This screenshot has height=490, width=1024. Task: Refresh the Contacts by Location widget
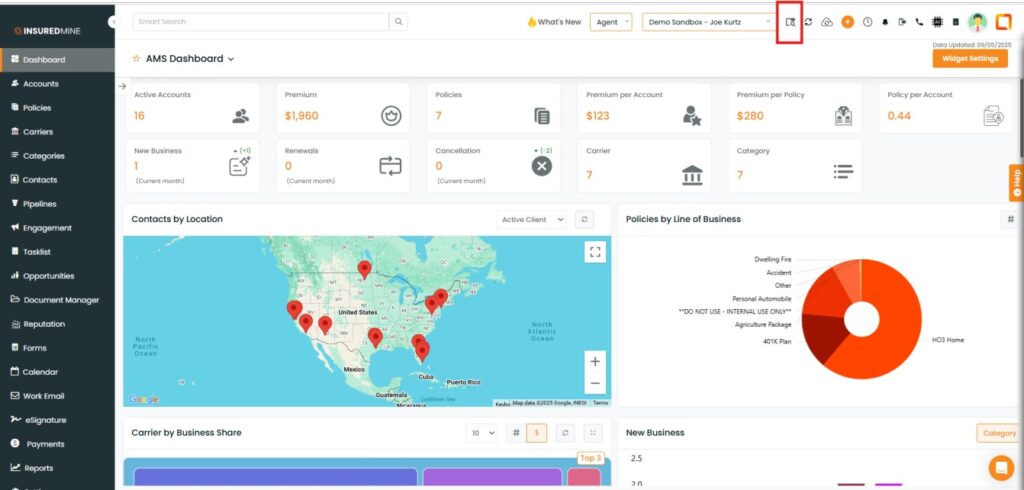(584, 220)
